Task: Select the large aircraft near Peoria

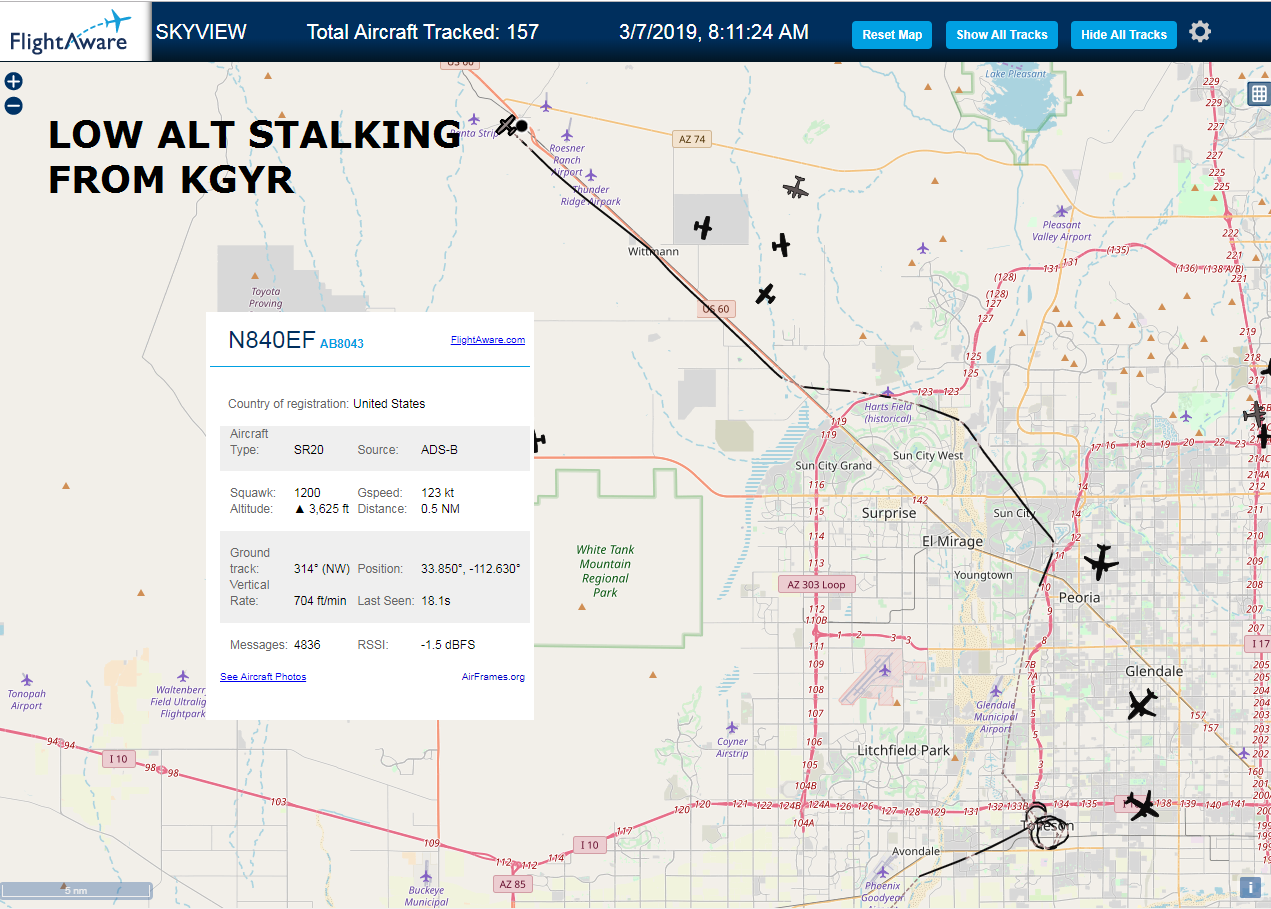Action: (1101, 562)
